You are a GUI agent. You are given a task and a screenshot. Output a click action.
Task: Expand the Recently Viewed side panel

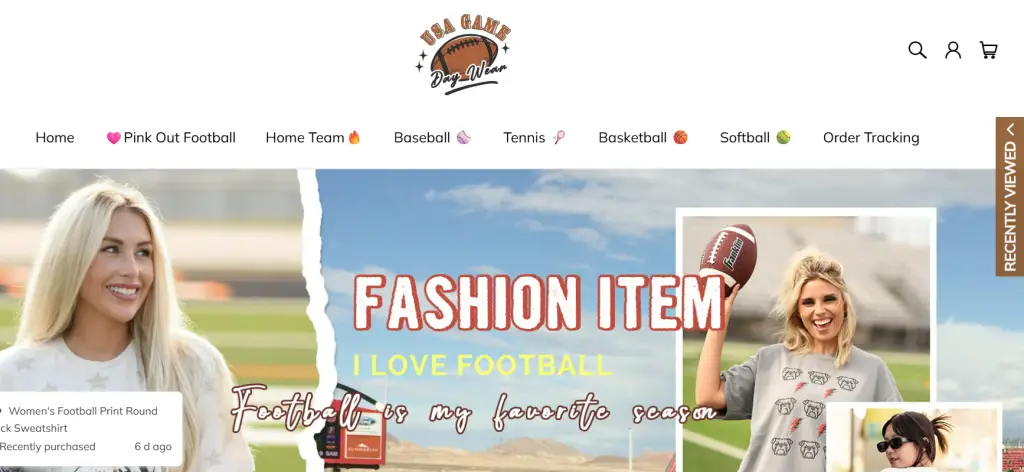click(1010, 197)
